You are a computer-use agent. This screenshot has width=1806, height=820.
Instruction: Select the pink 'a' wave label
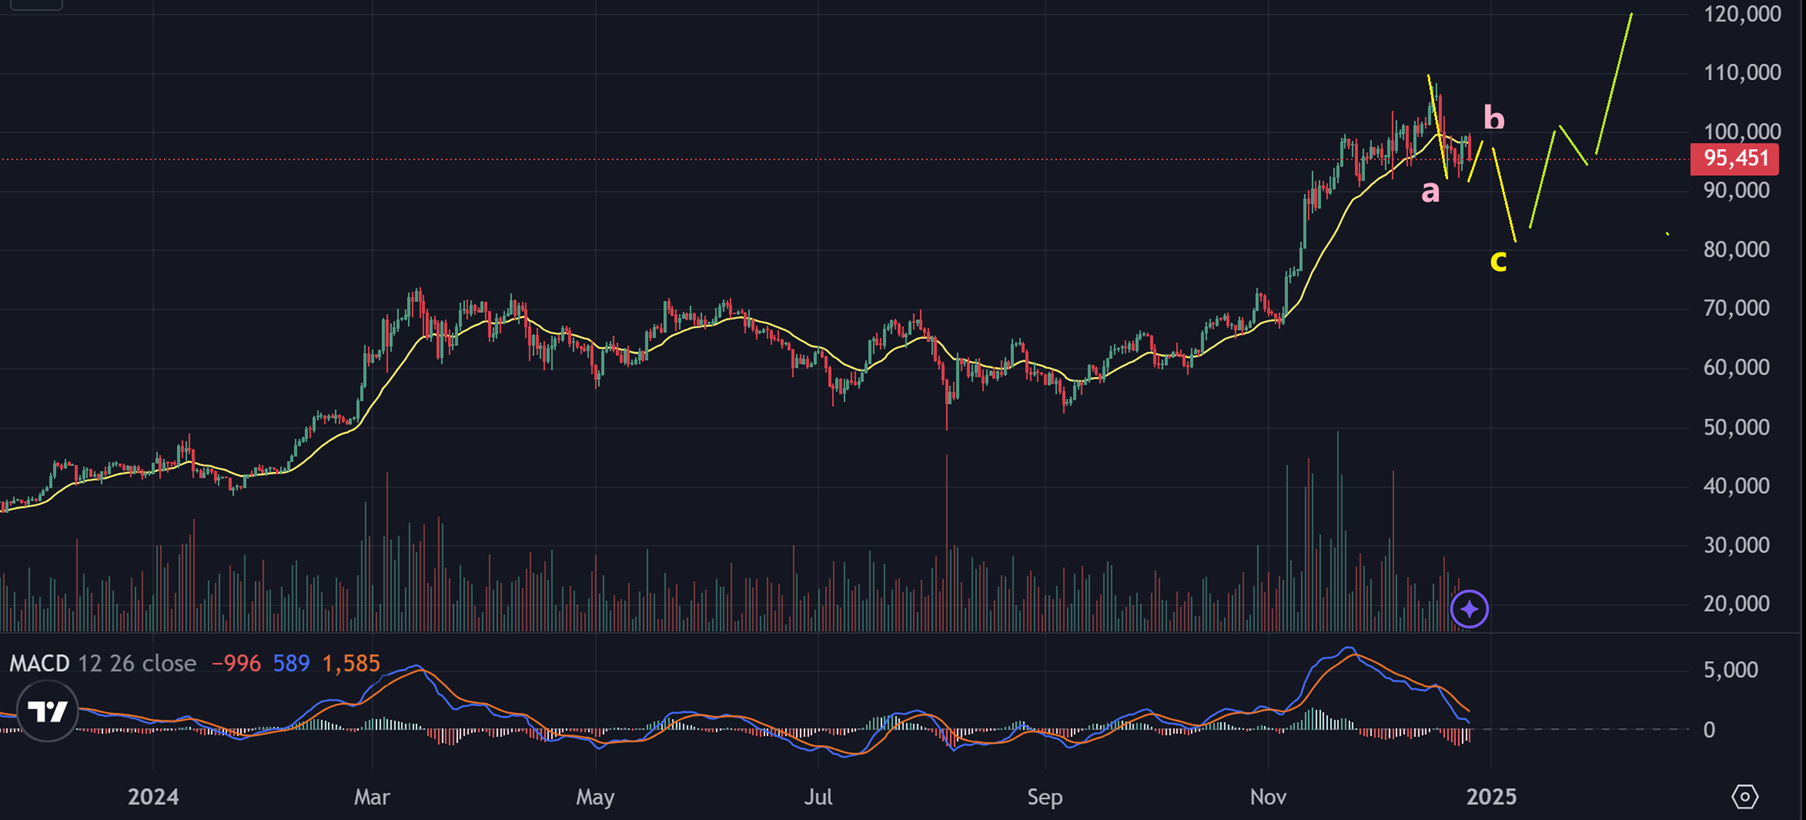(x=1431, y=191)
